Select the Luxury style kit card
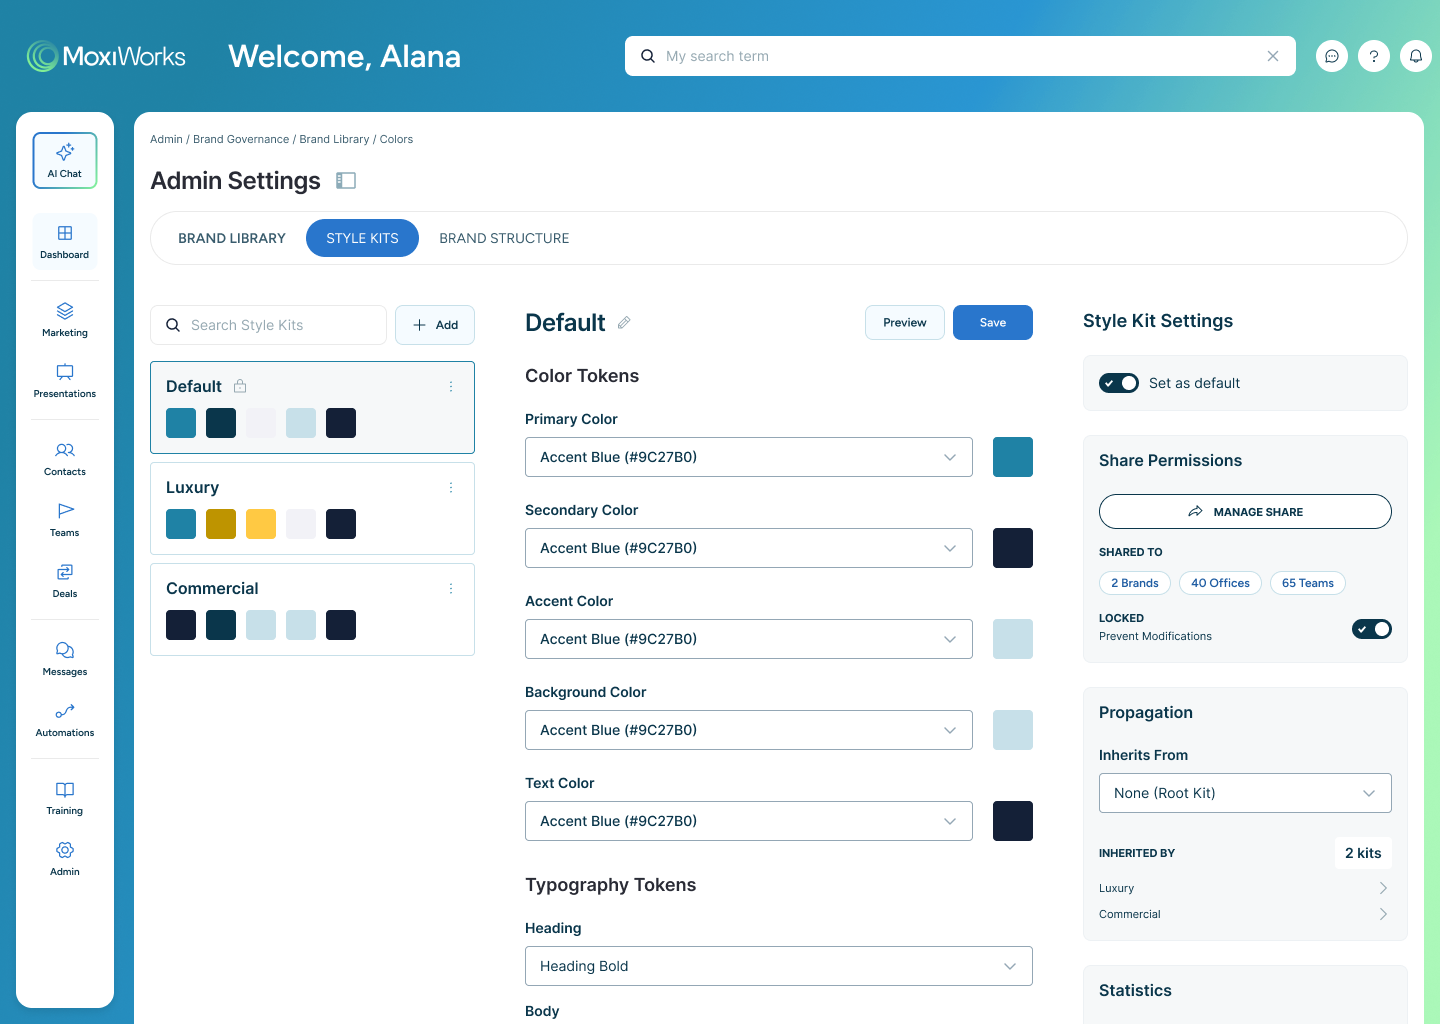The height and width of the screenshot is (1024, 1440). coord(312,508)
